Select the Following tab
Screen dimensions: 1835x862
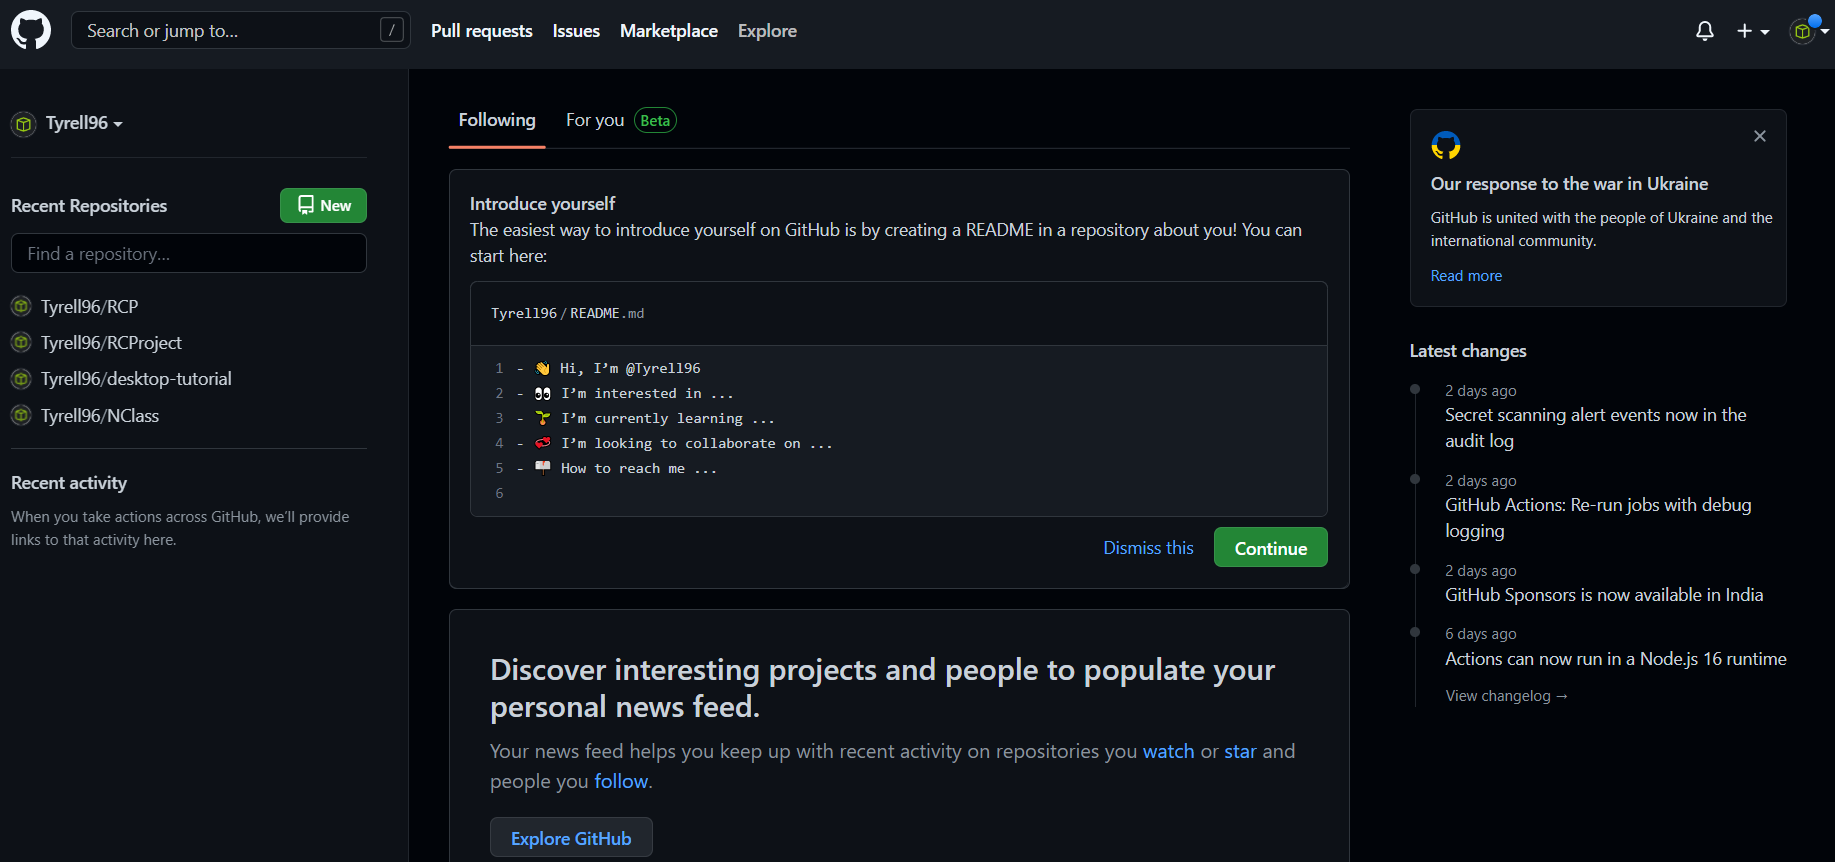[497, 120]
